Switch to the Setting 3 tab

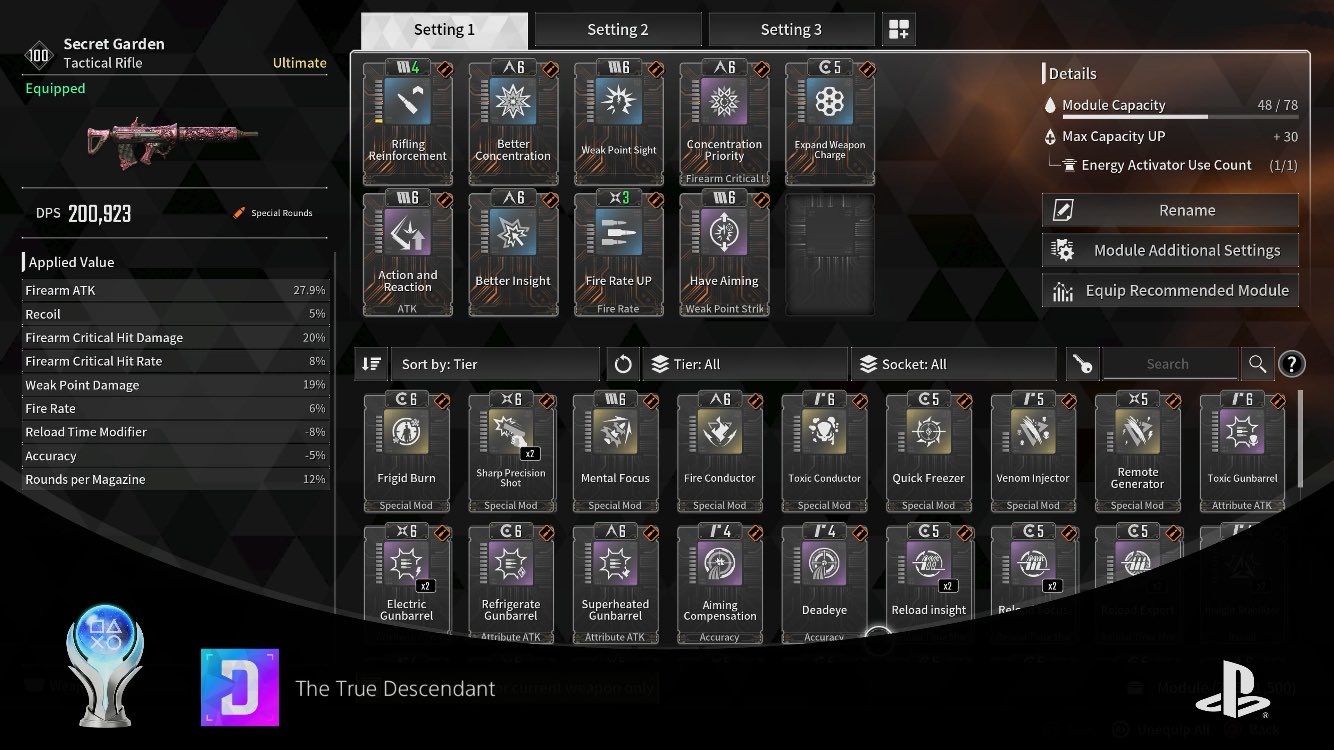[x=791, y=30]
